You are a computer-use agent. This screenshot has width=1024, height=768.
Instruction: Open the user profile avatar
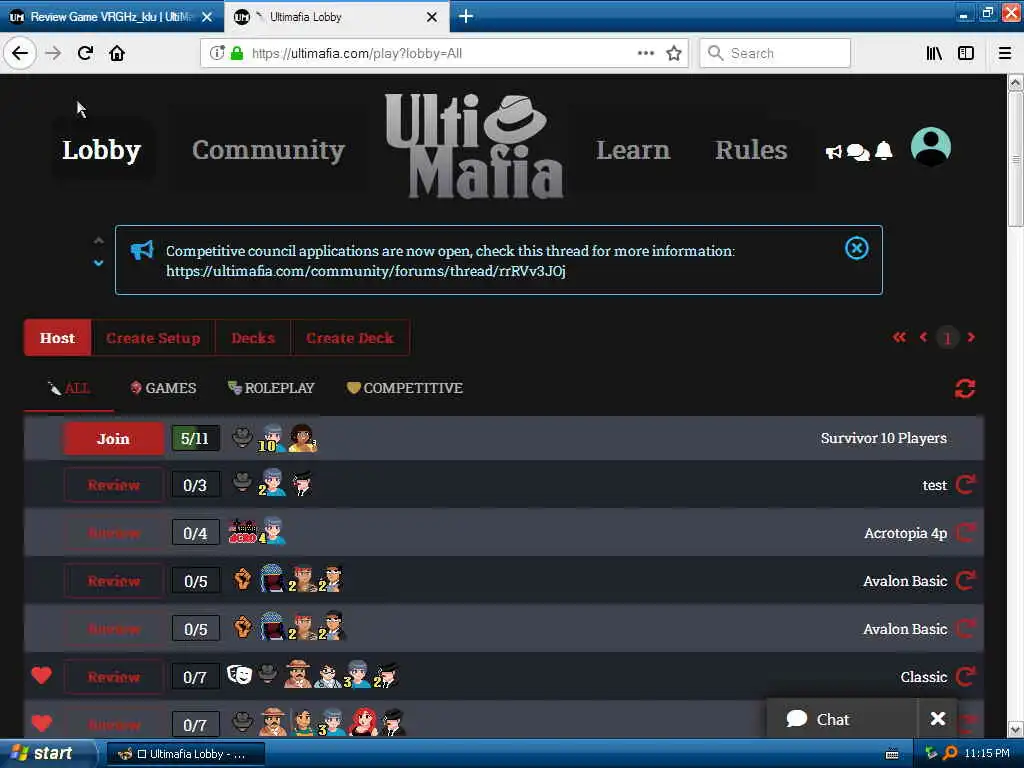tap(931, 146)
